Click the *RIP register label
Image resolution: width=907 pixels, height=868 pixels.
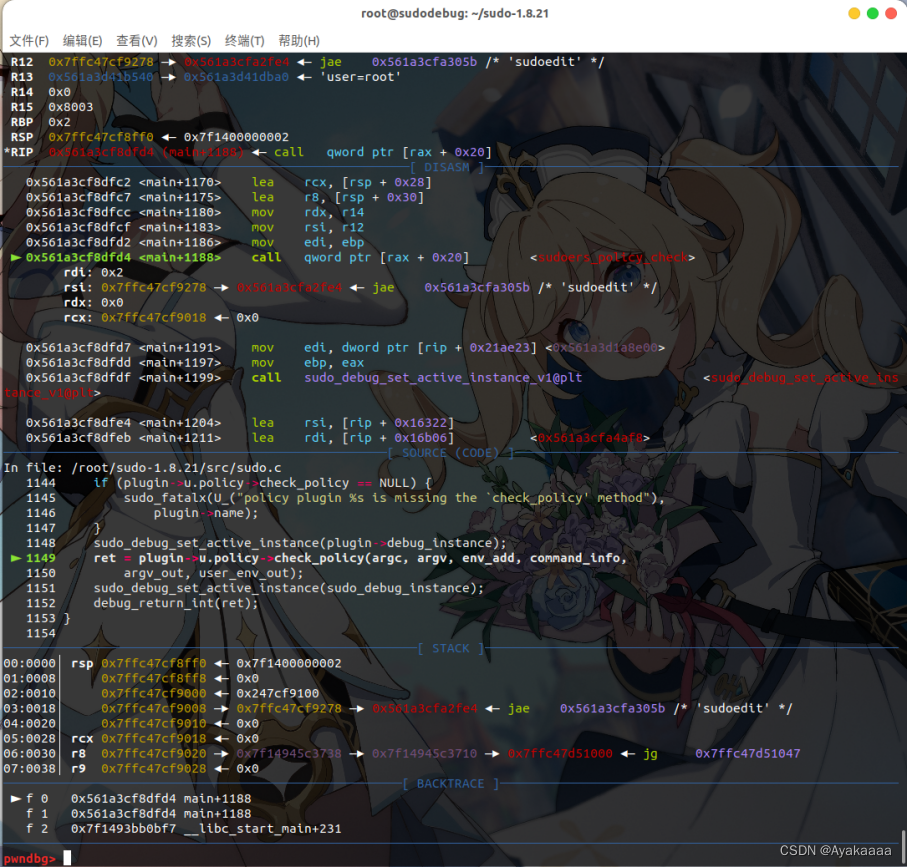[x=19, y=152]
